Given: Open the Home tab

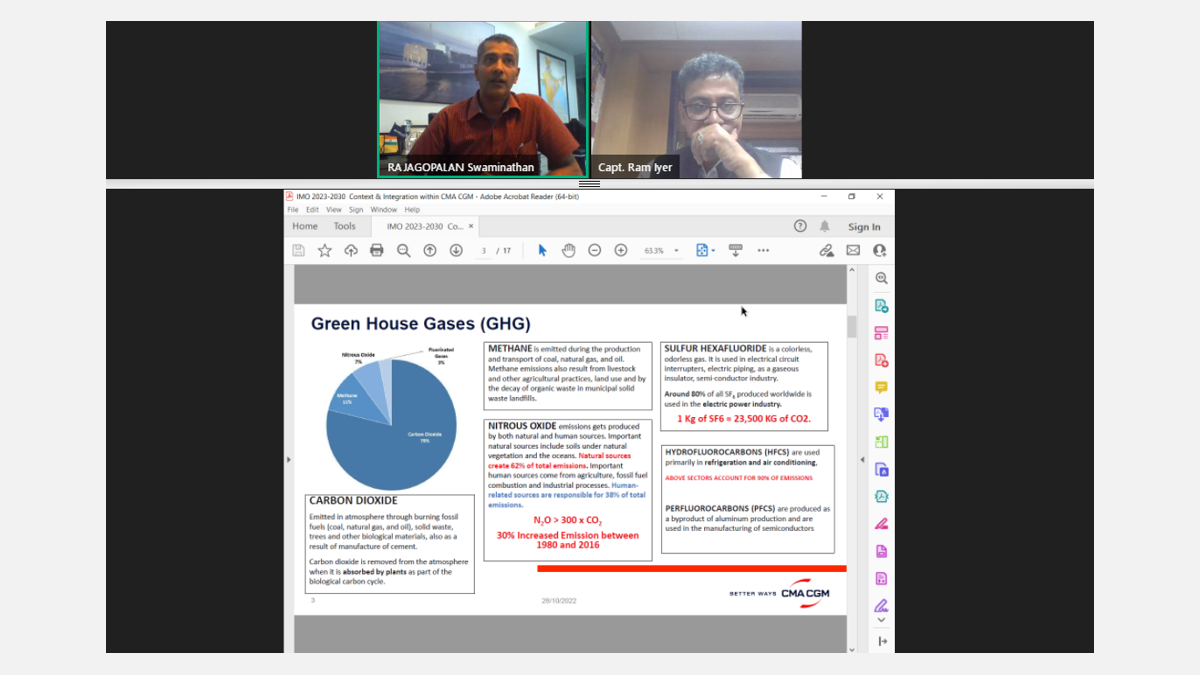Looking at the screenshot, I should [x=305, y=227].
